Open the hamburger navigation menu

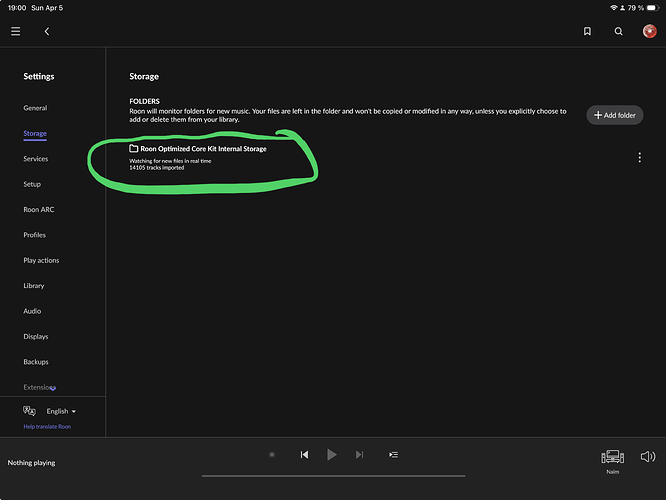[16, 31]
